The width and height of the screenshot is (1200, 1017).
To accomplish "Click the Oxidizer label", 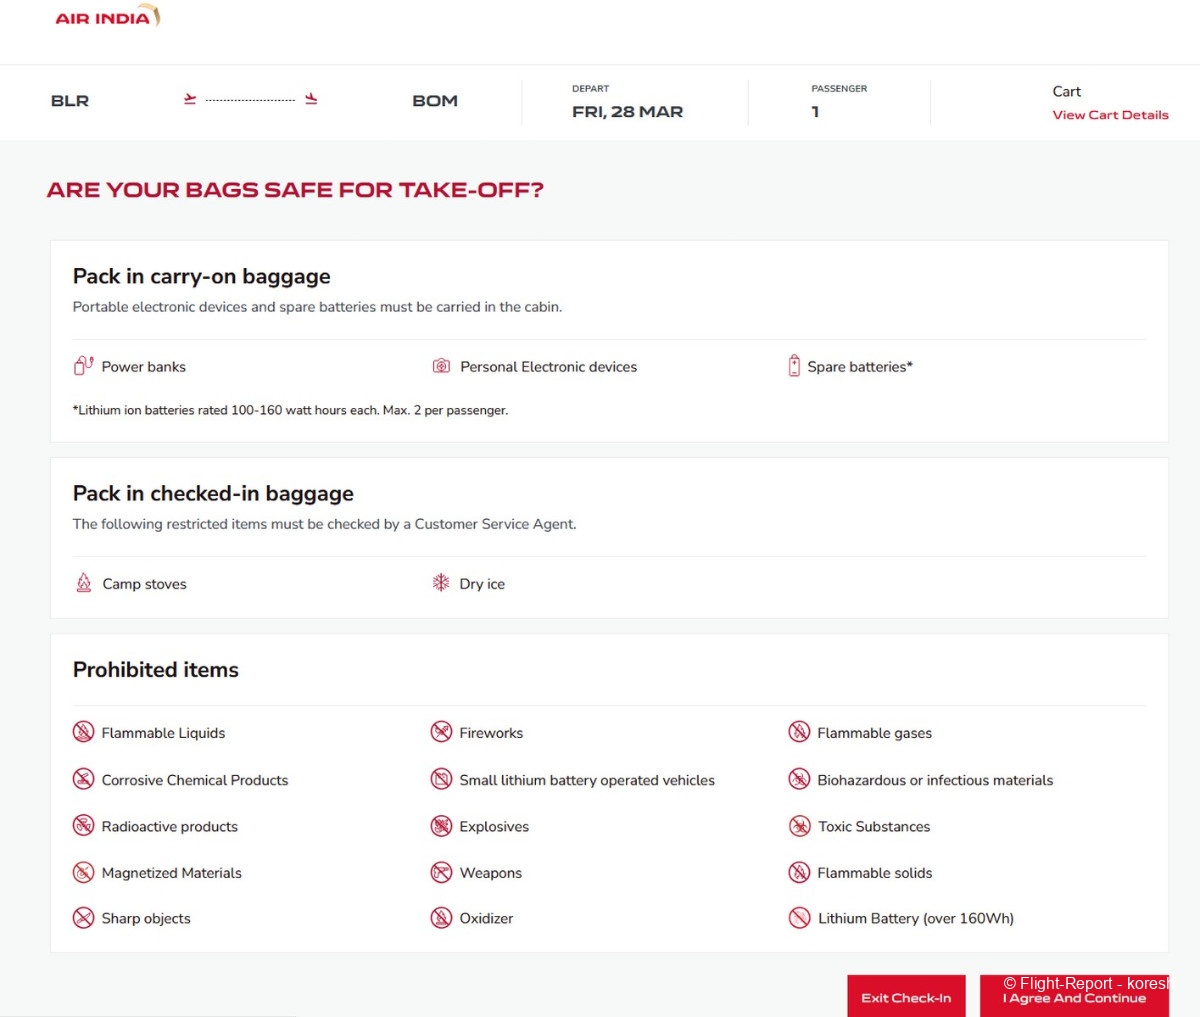I will coord(486,919).
